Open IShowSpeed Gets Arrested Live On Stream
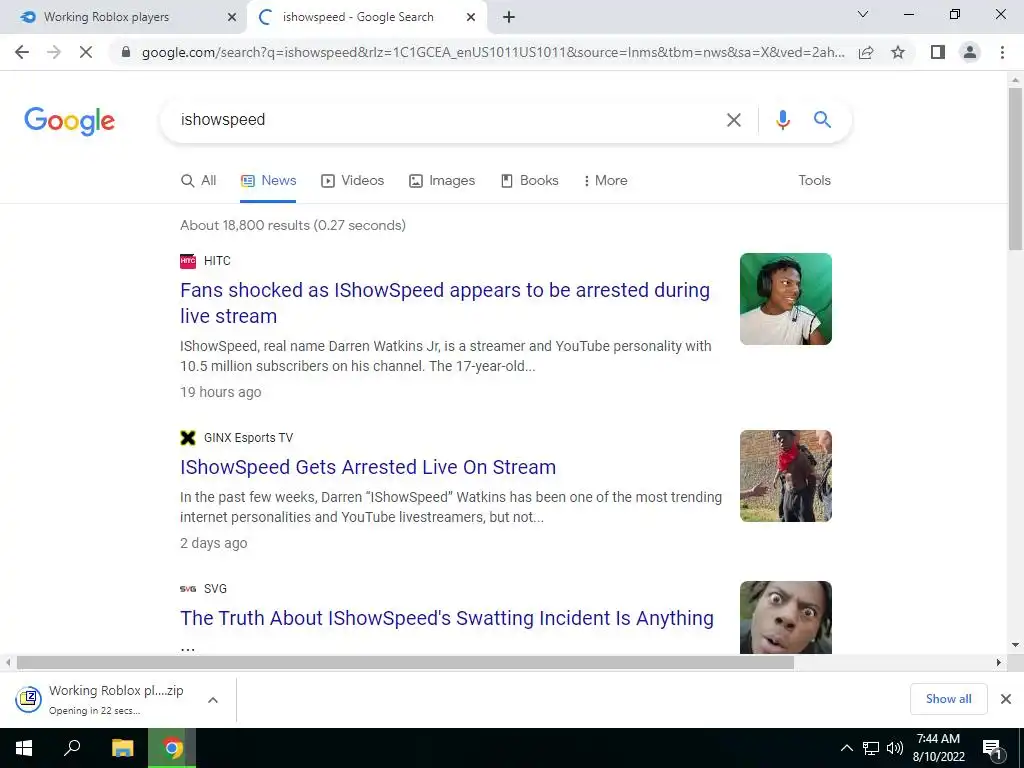 coord(368,467)
